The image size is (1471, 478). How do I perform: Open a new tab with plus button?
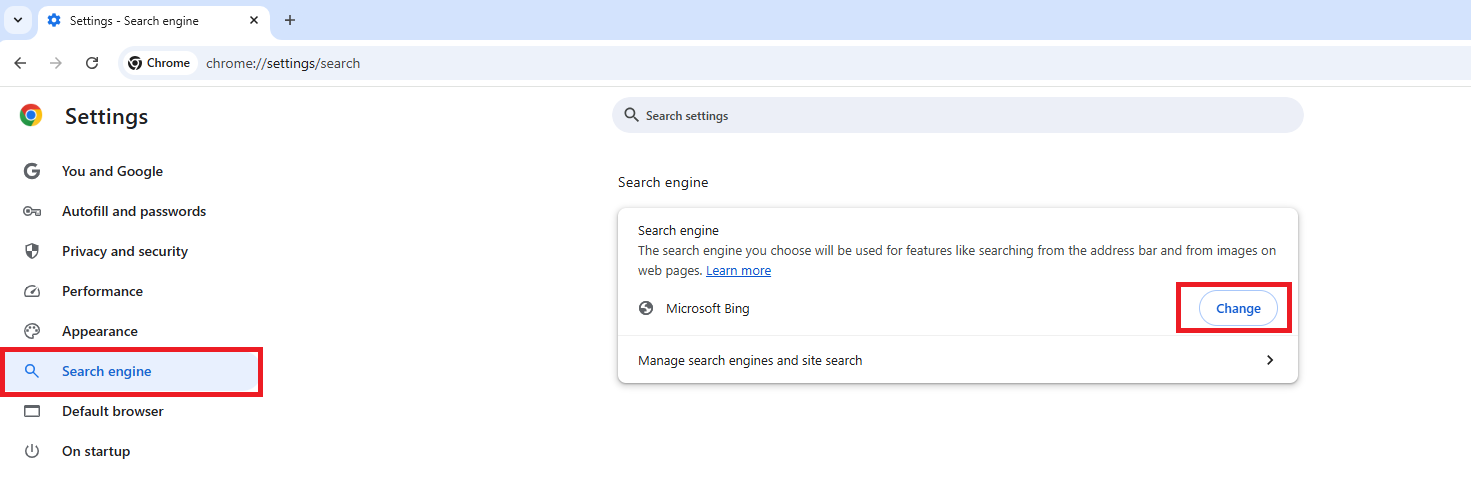[x=290, y=20]
